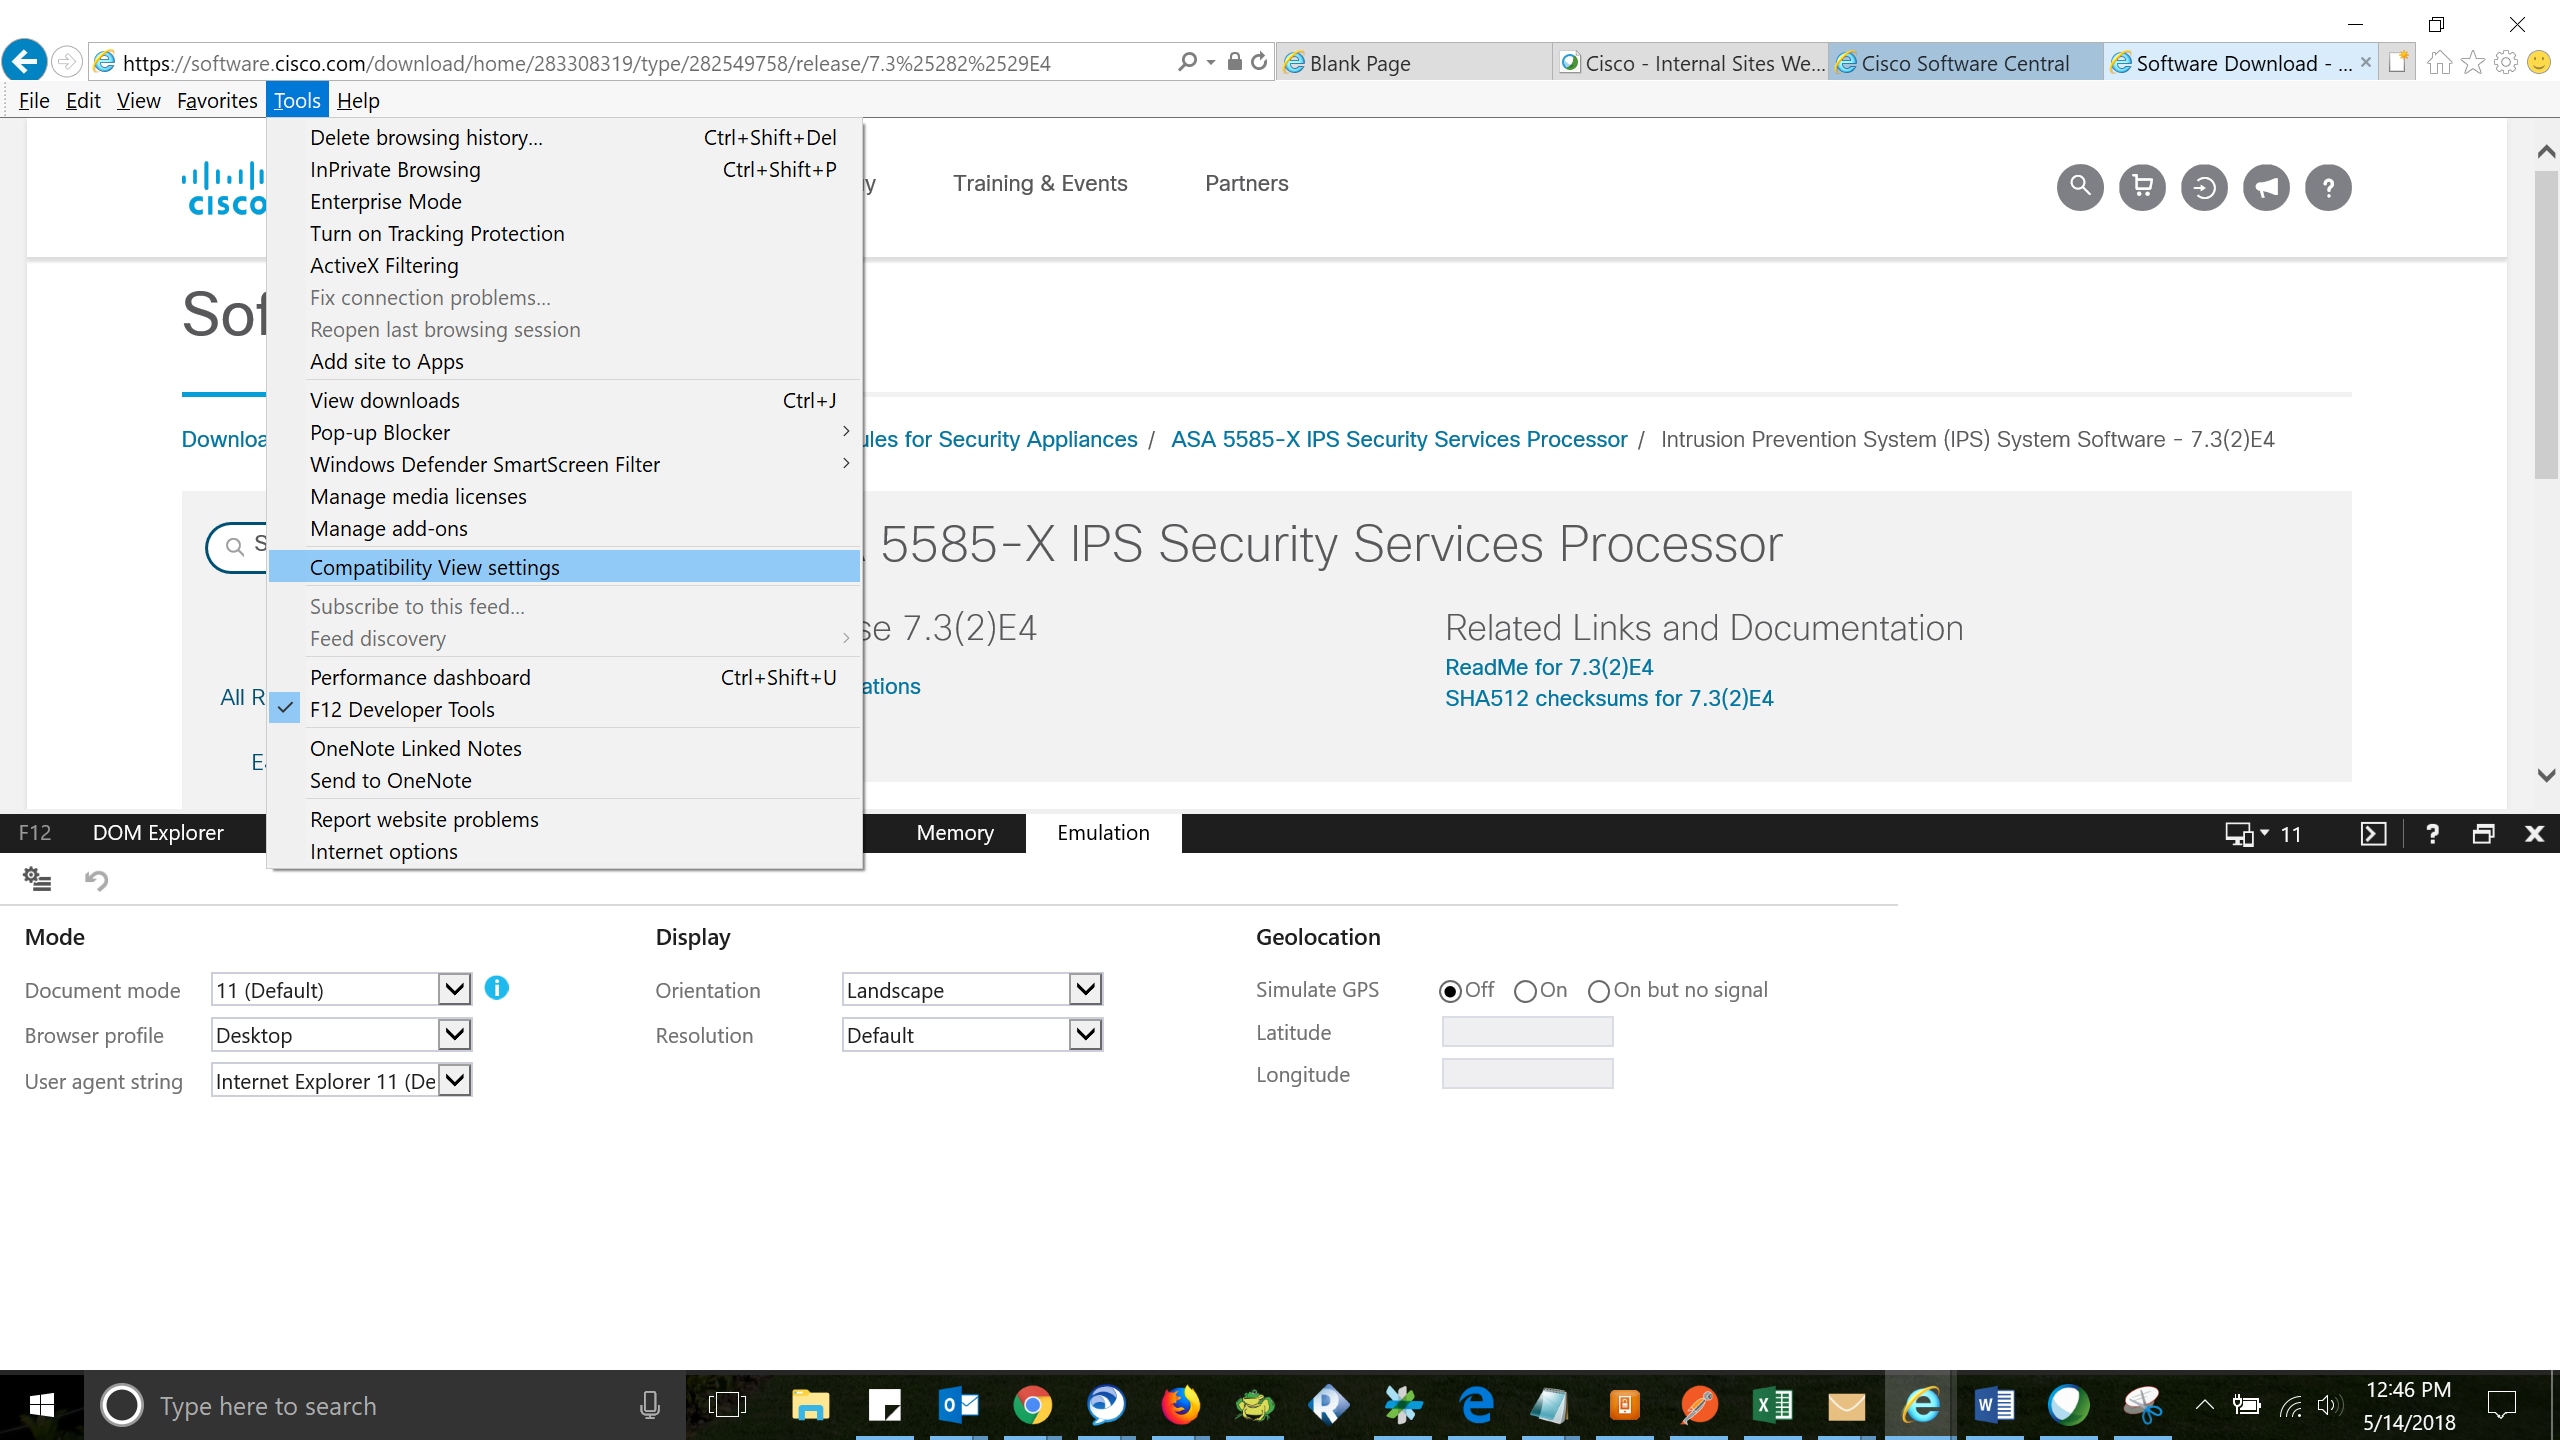Click ASA 5585-X IPS Security Services Processor breadcrumb

(x=1399, y=439)
